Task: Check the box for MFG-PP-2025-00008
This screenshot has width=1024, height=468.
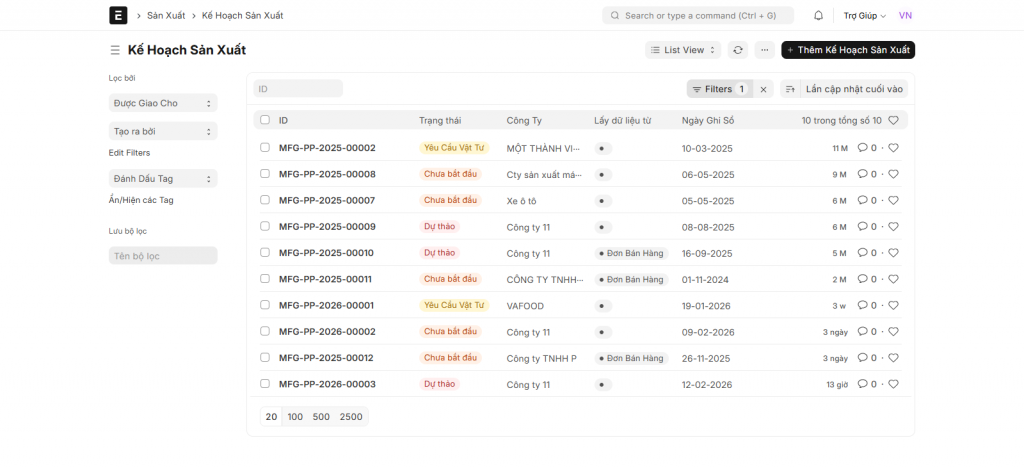Action: pos(264,174)
